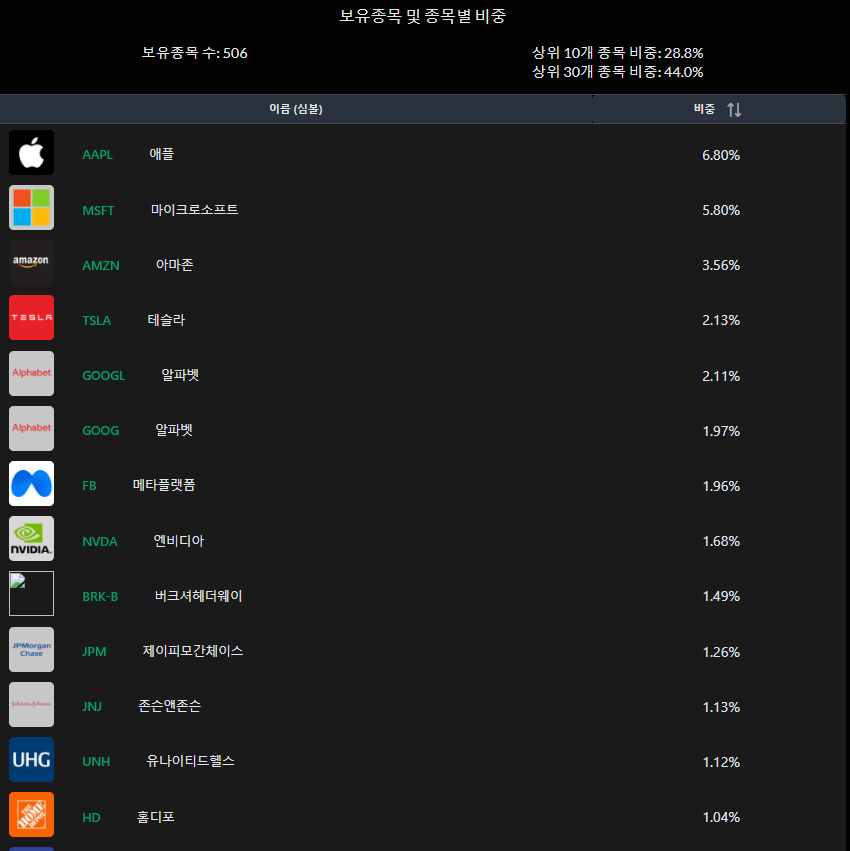Image resolution: width=850 pixels, height=851 pixels.
Task: Click the Home Depot logo icon
Action: (x=31, y=815)
